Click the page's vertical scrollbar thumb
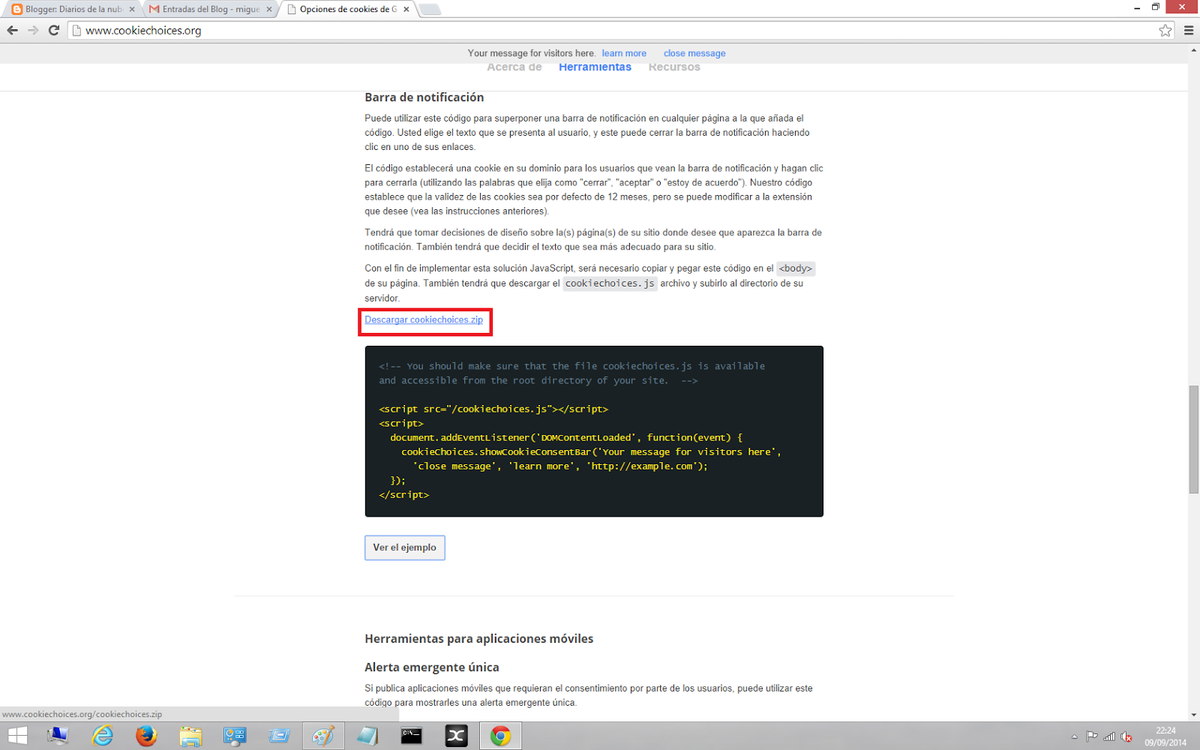The image size is (1200, 750). [x=1193, y=438]
